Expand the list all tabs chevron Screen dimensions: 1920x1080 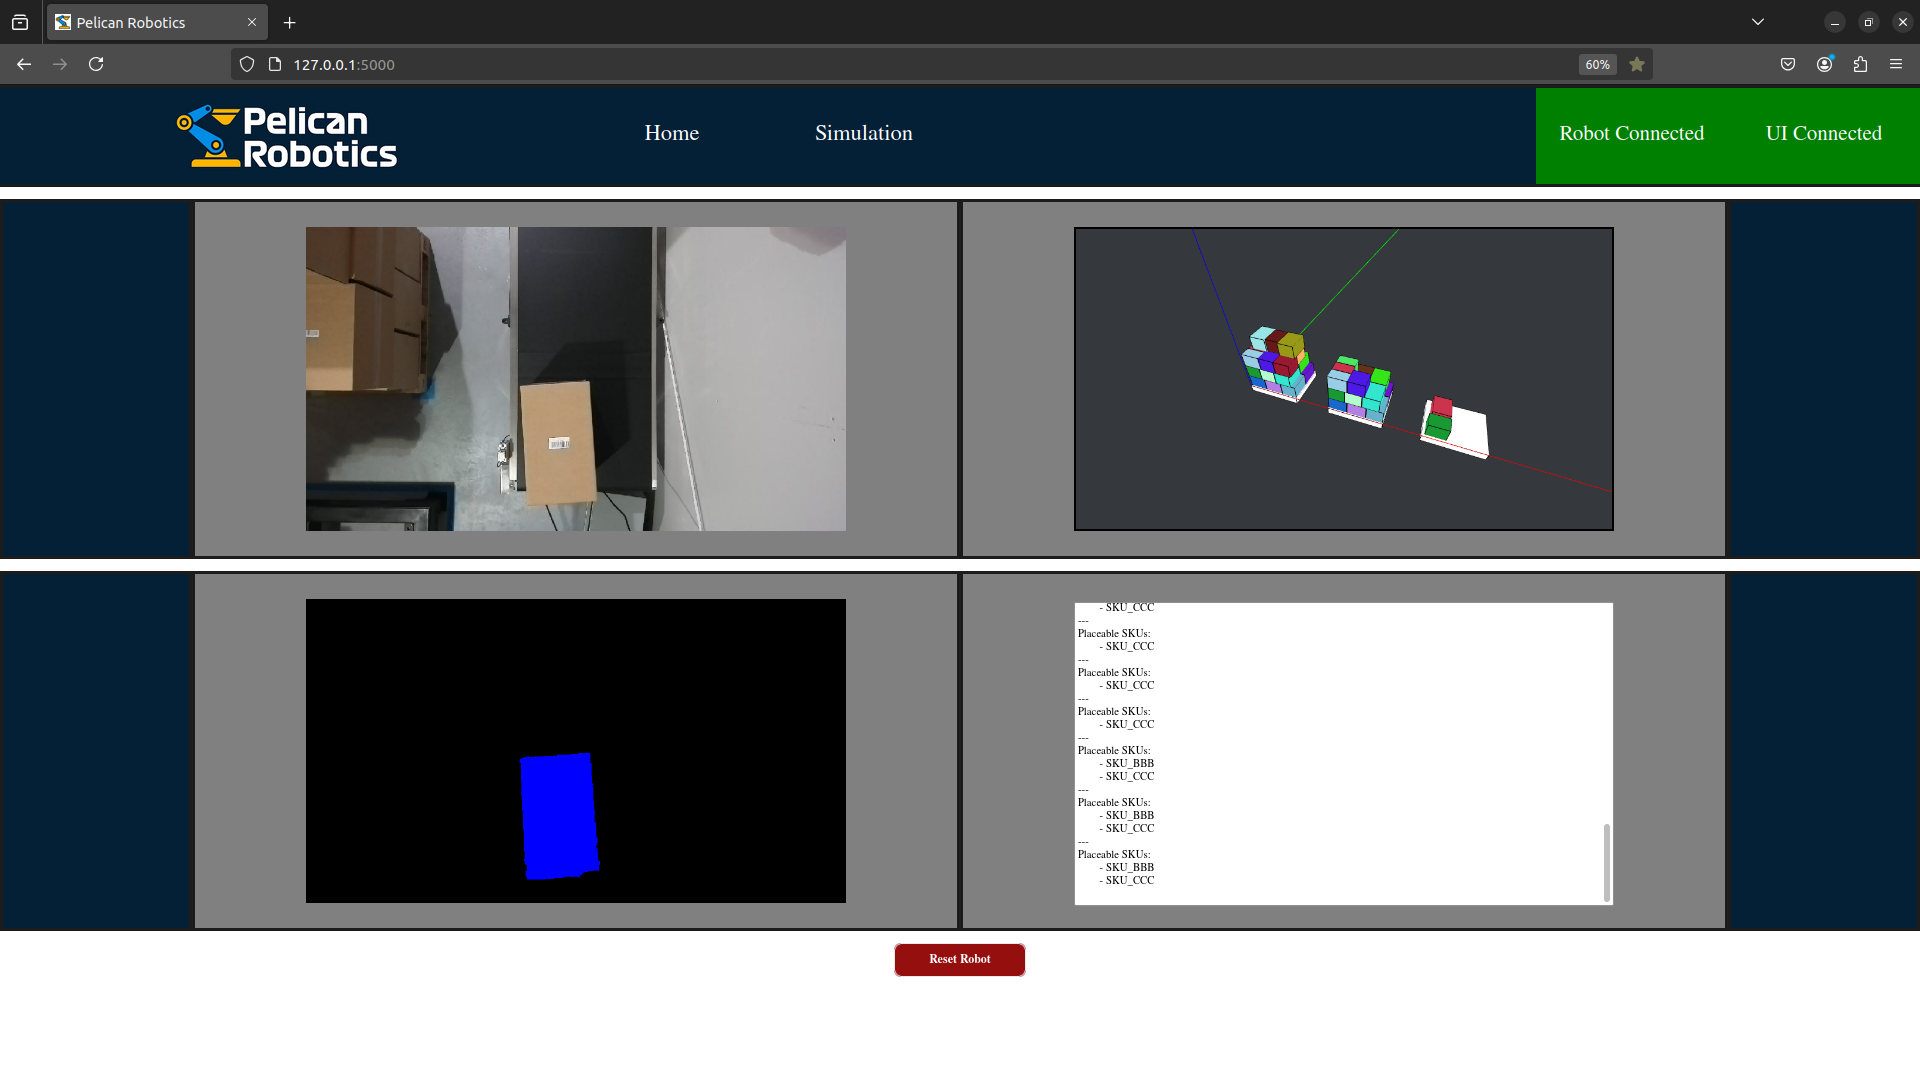1758,22
